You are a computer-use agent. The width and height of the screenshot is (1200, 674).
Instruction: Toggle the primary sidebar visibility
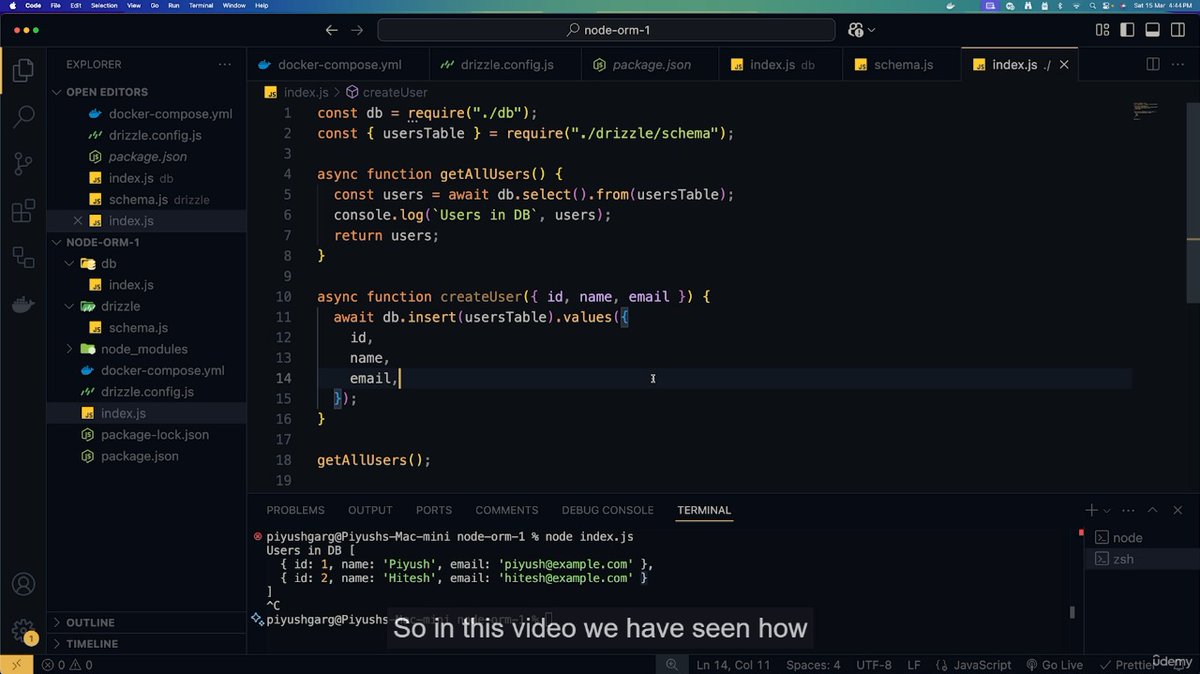(1129, 30)
